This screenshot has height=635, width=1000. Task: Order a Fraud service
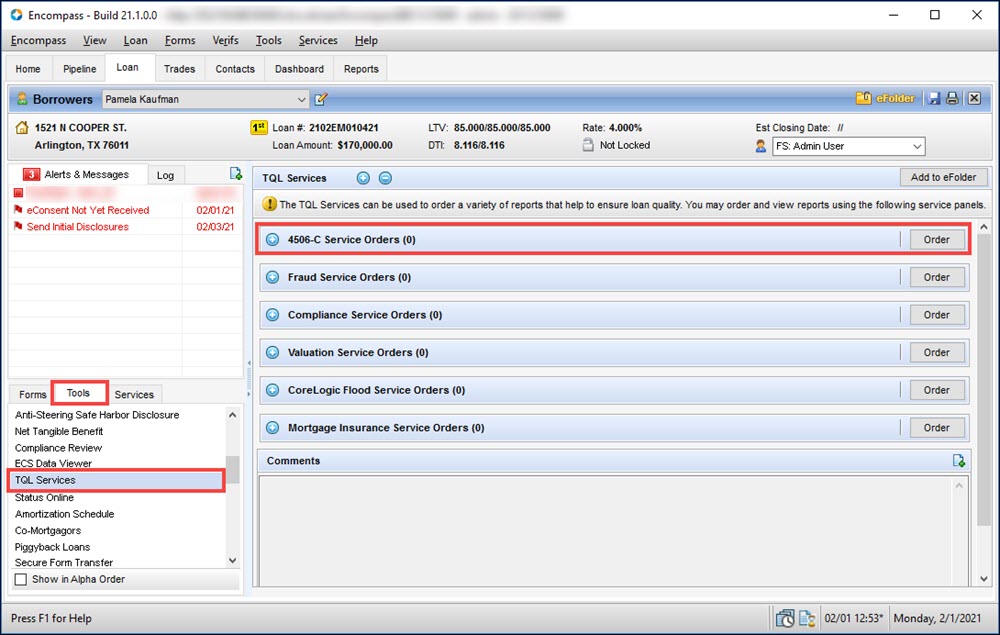pyautogui.click(x=936, y=277)
